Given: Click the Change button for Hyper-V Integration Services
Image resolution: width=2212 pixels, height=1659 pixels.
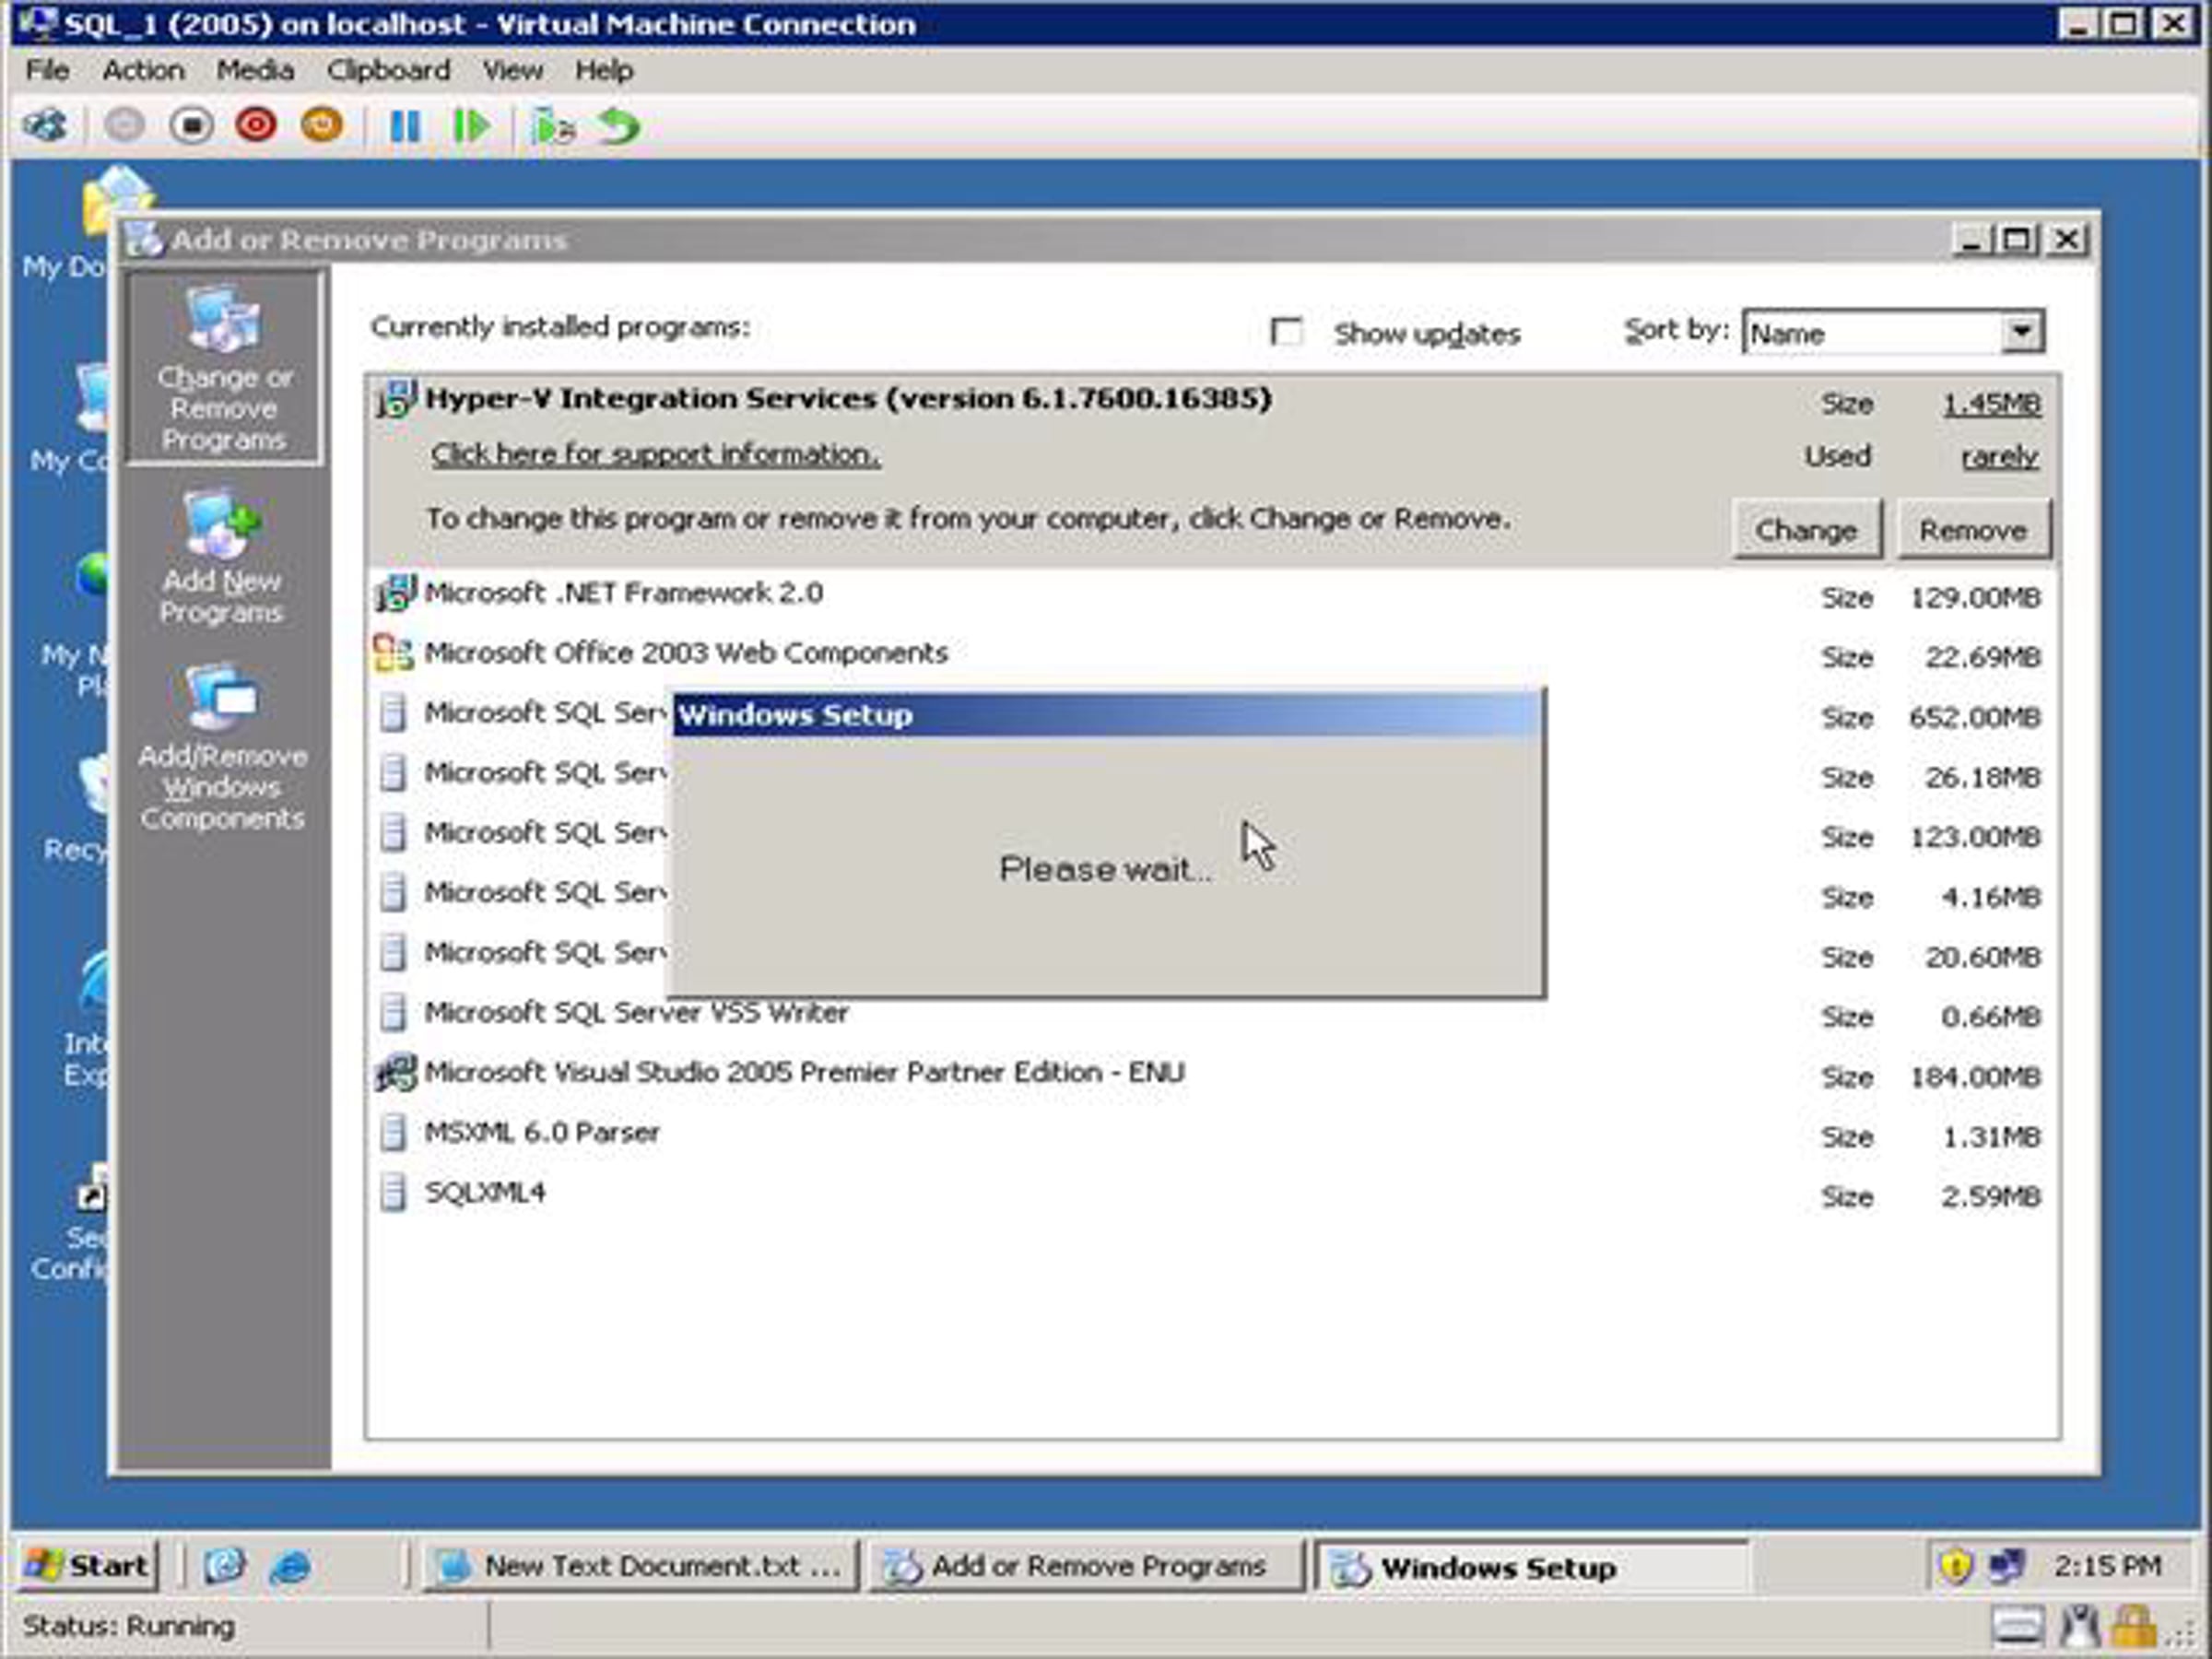Looking at the screenshot, I should [1806, 530].
